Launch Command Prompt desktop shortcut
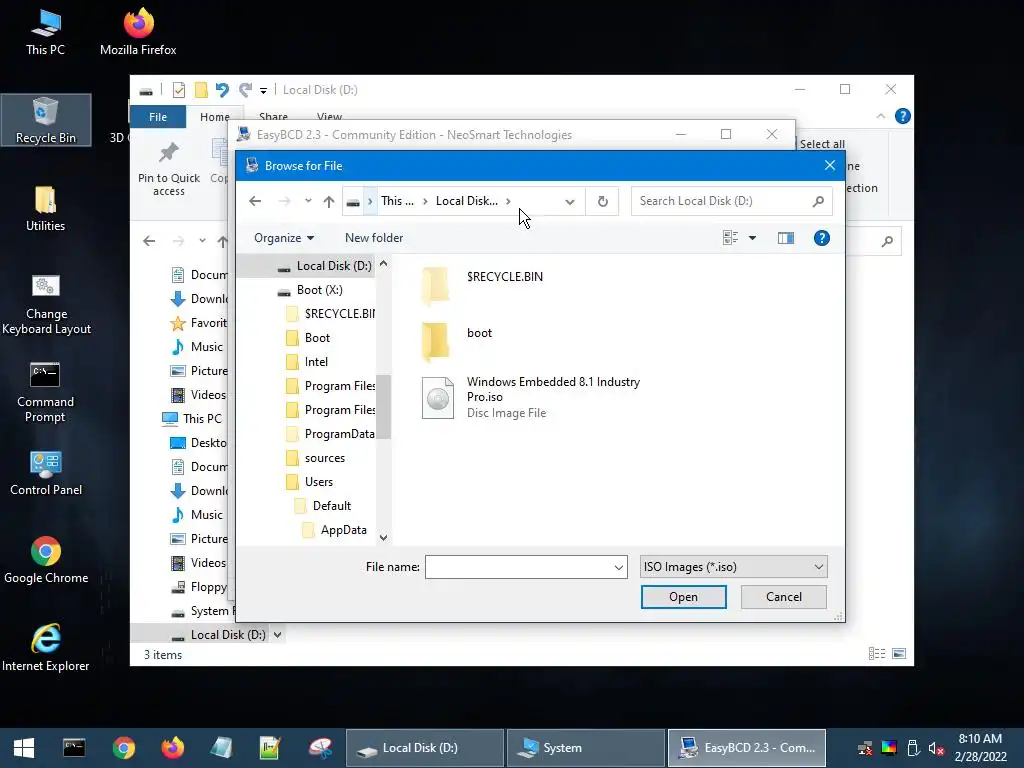The image size is (1024, 768). tap(45, 392)
